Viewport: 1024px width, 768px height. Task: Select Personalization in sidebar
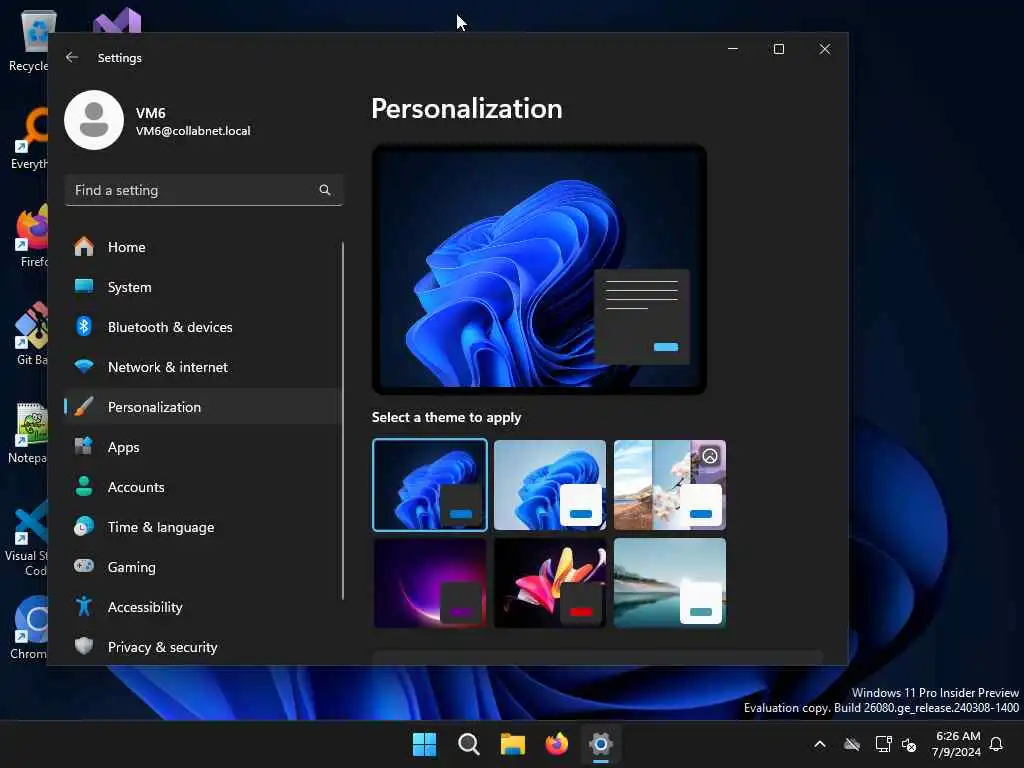(202, 407)
